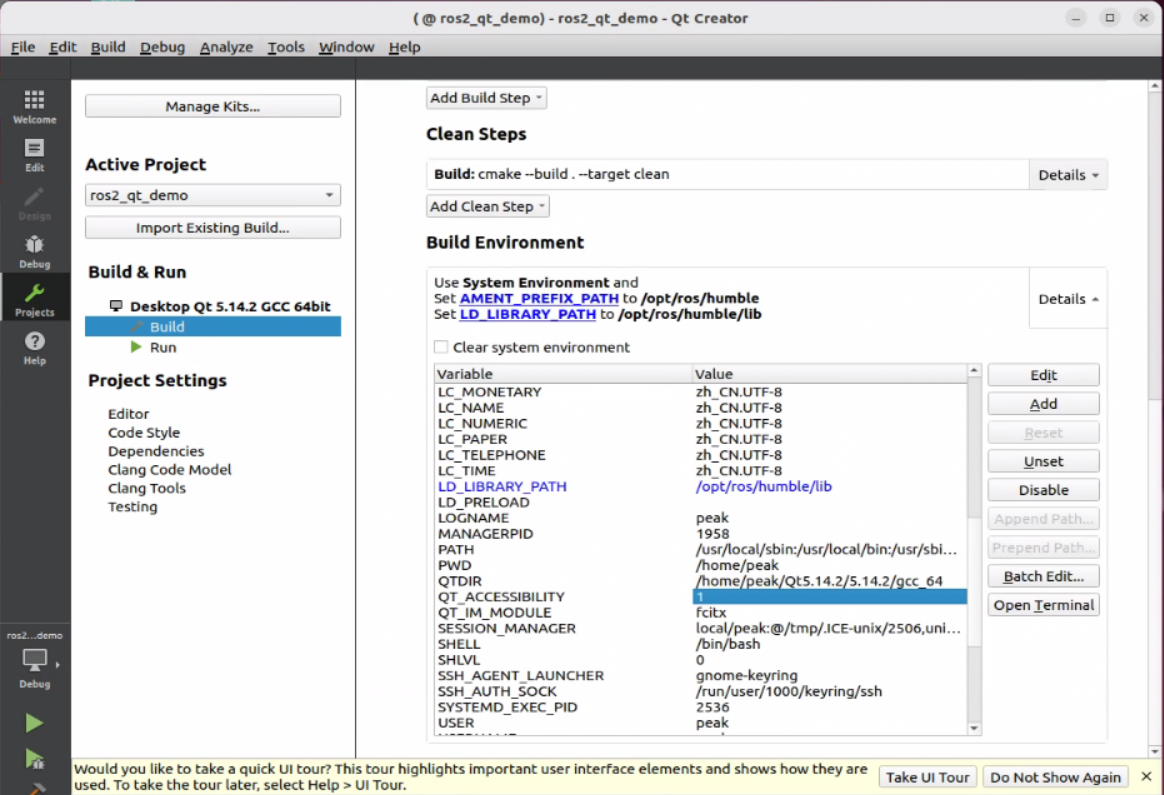Select the SHELL variable row
This screenshot has width=1164, height=795.
coord(701,644)
